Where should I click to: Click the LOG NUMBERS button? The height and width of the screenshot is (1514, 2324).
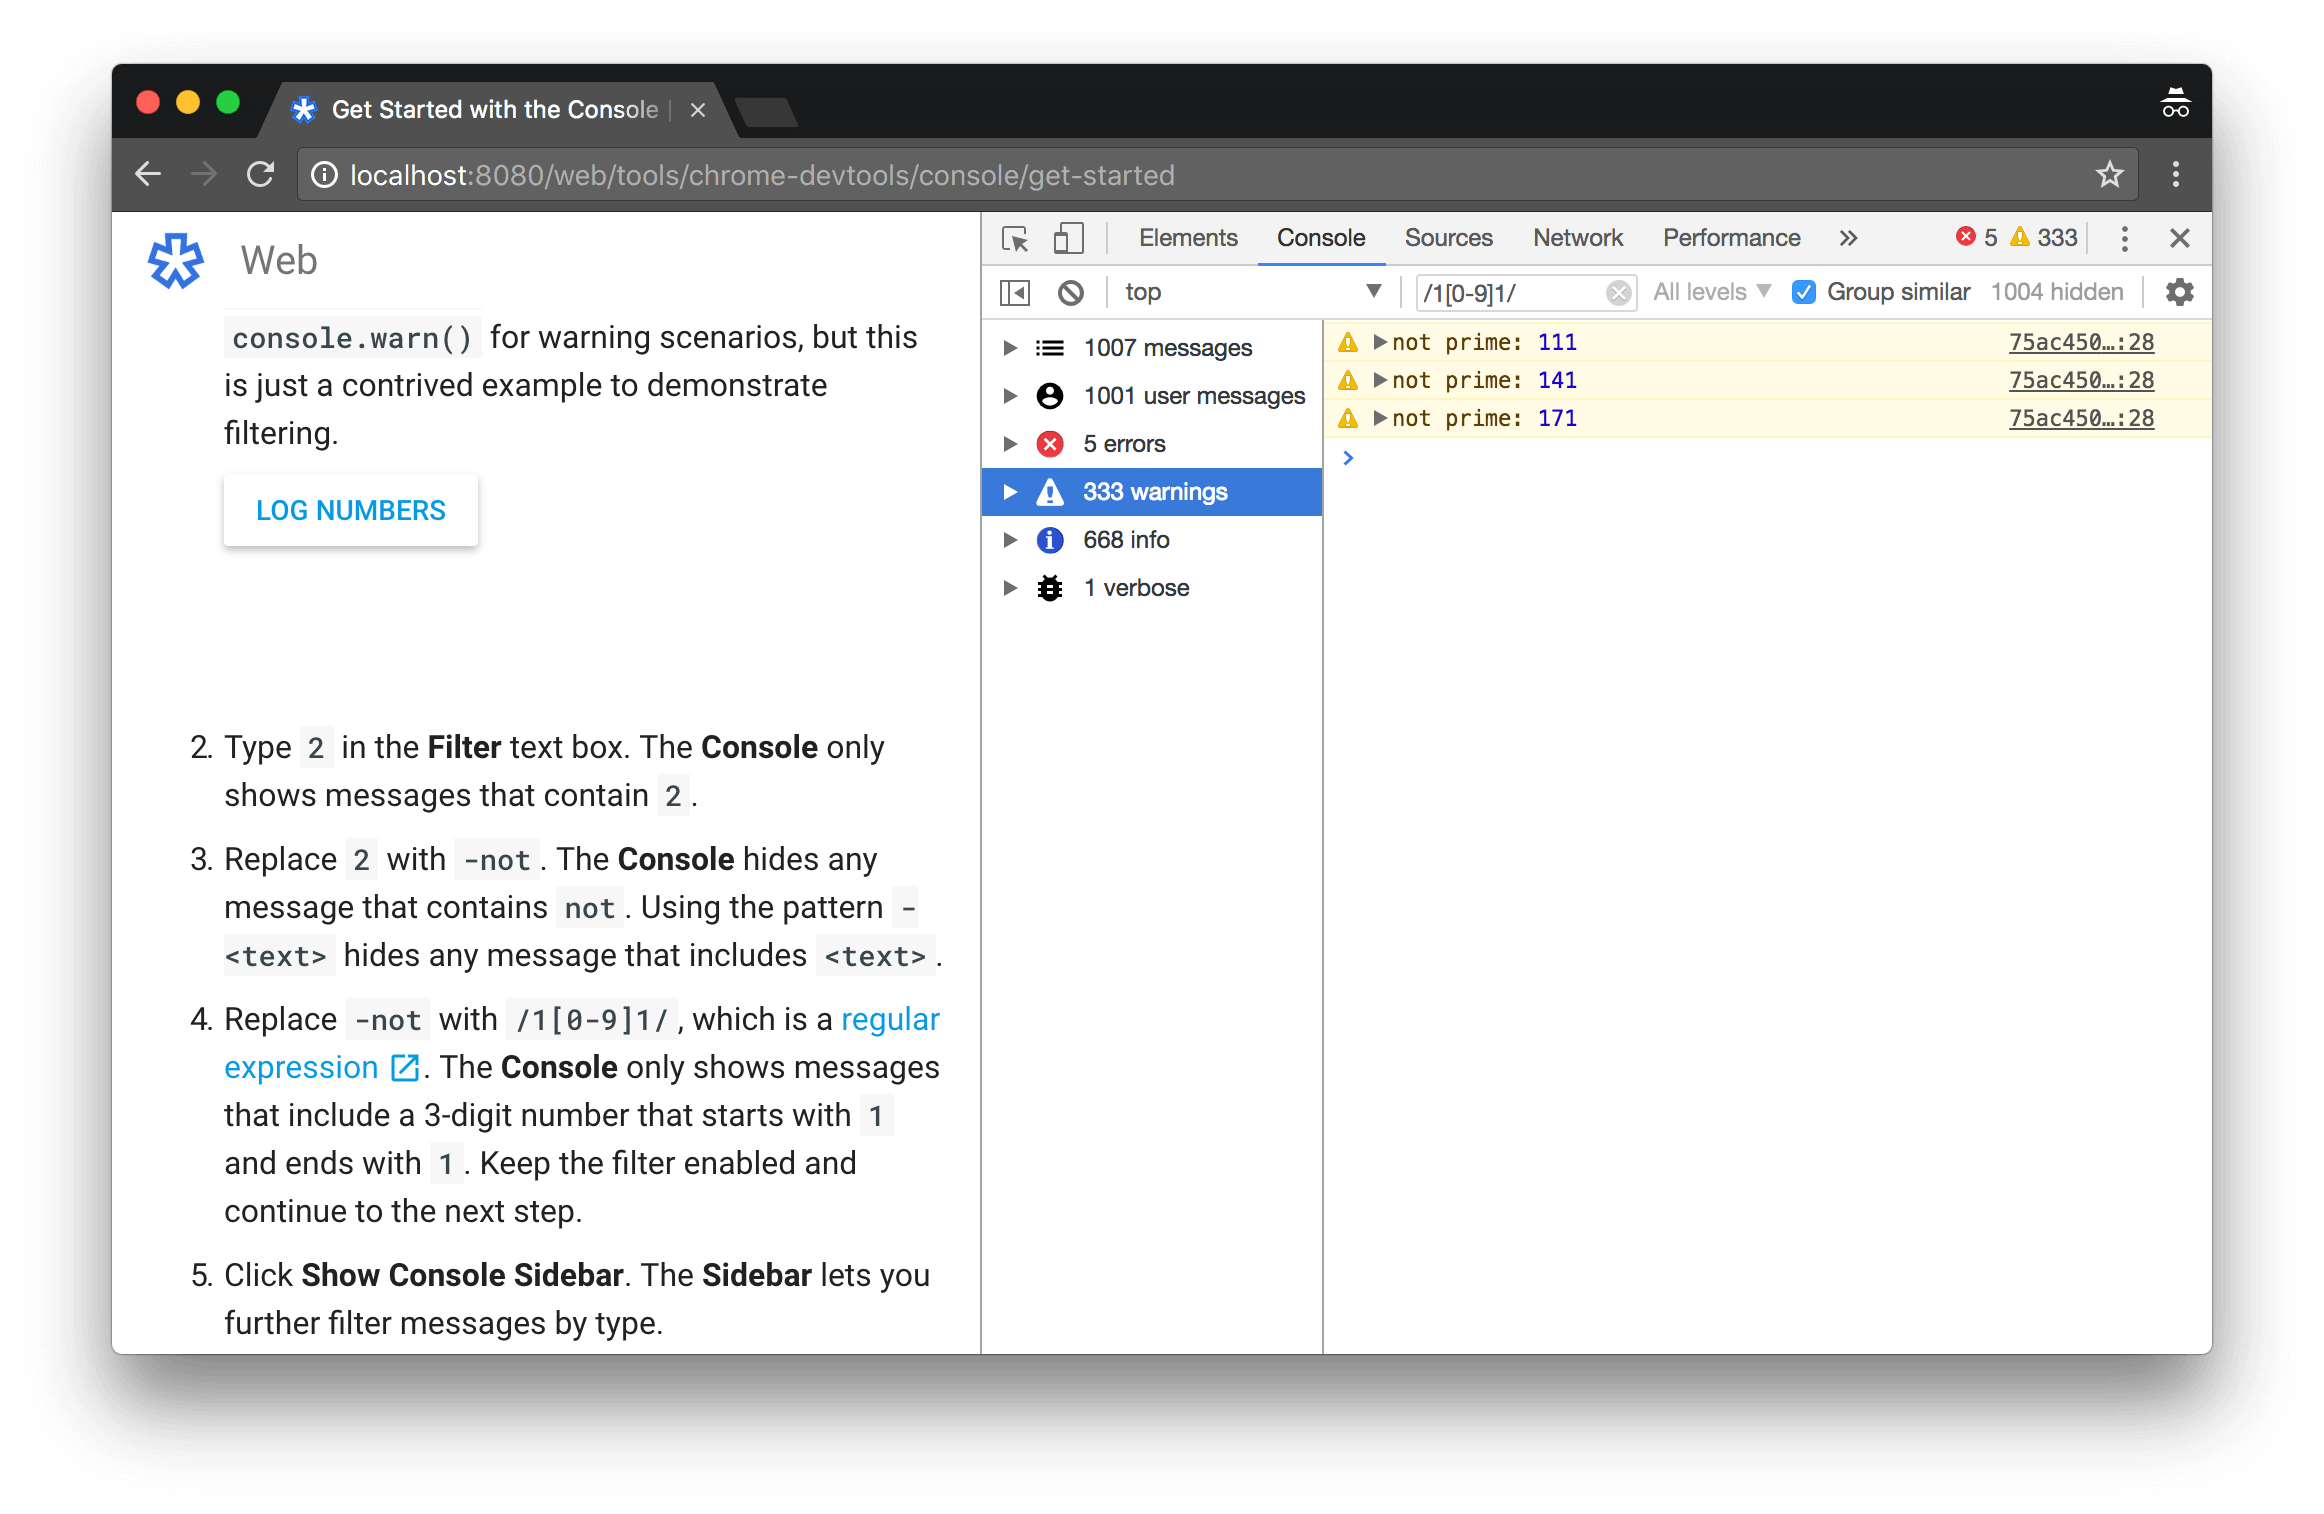pos(350,510)
